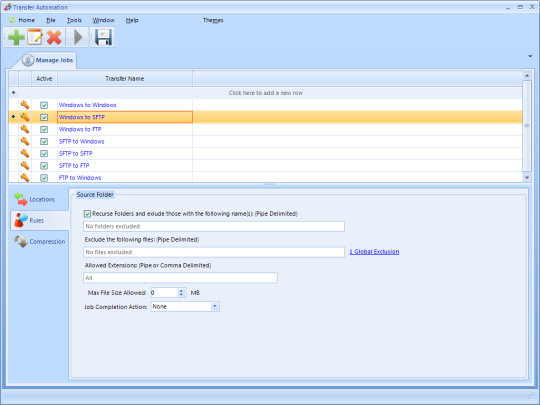
Task: Click the Rules person icon
Action: [20, 220]
